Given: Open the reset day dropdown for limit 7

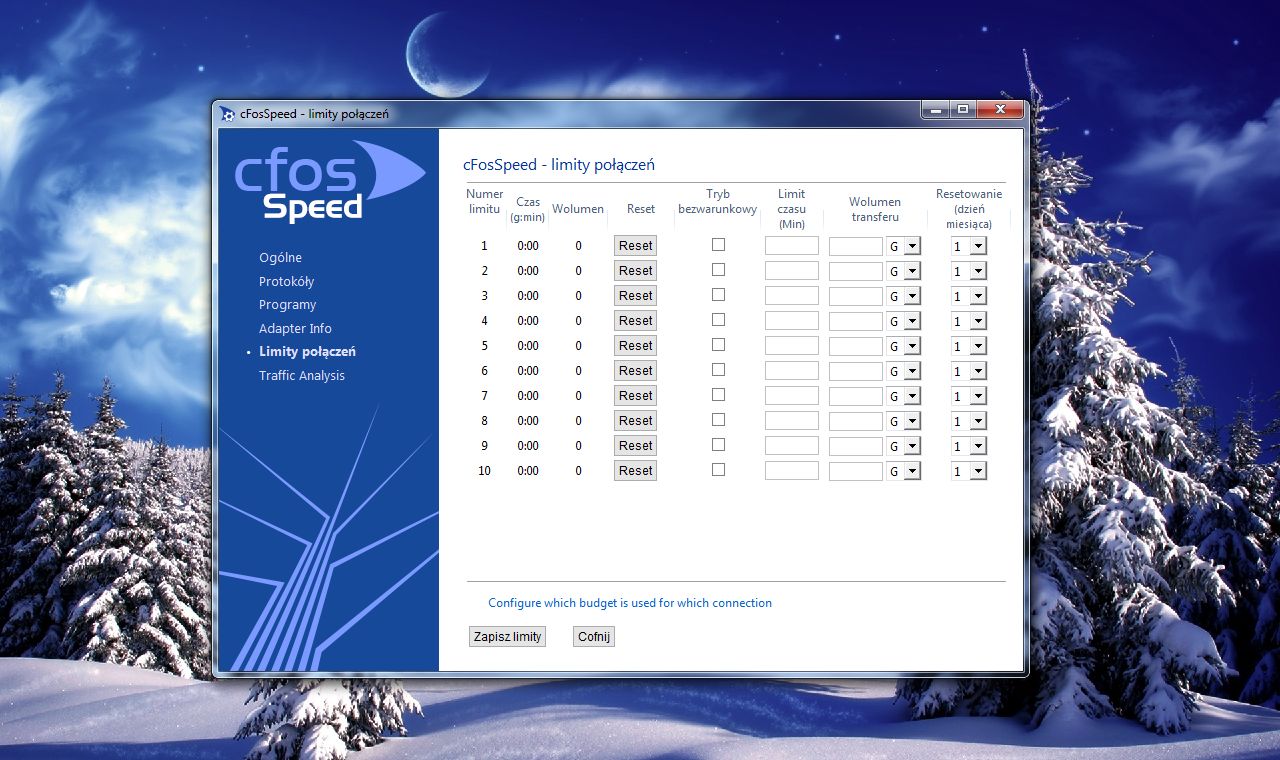Looking at the screenshot, I should (969, 396).
